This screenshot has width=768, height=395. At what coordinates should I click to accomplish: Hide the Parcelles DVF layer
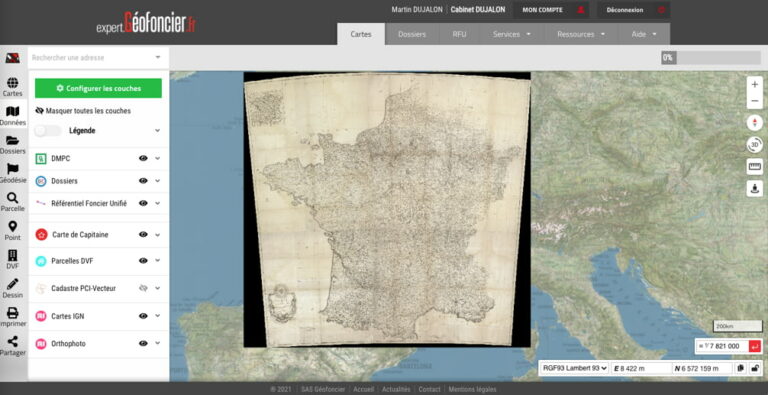[x=143, y=261]
